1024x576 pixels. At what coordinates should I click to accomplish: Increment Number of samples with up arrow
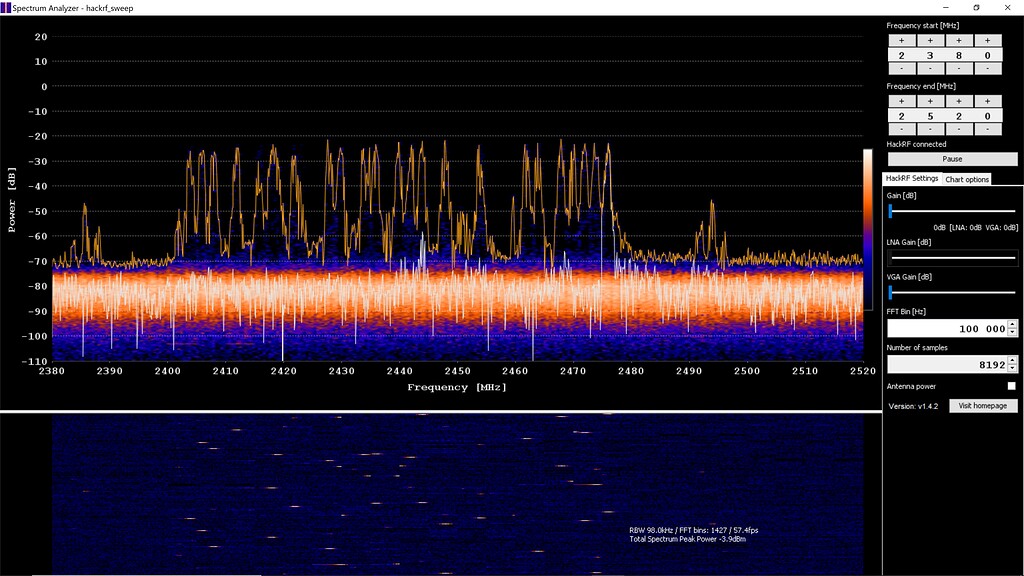[1012, 360]
